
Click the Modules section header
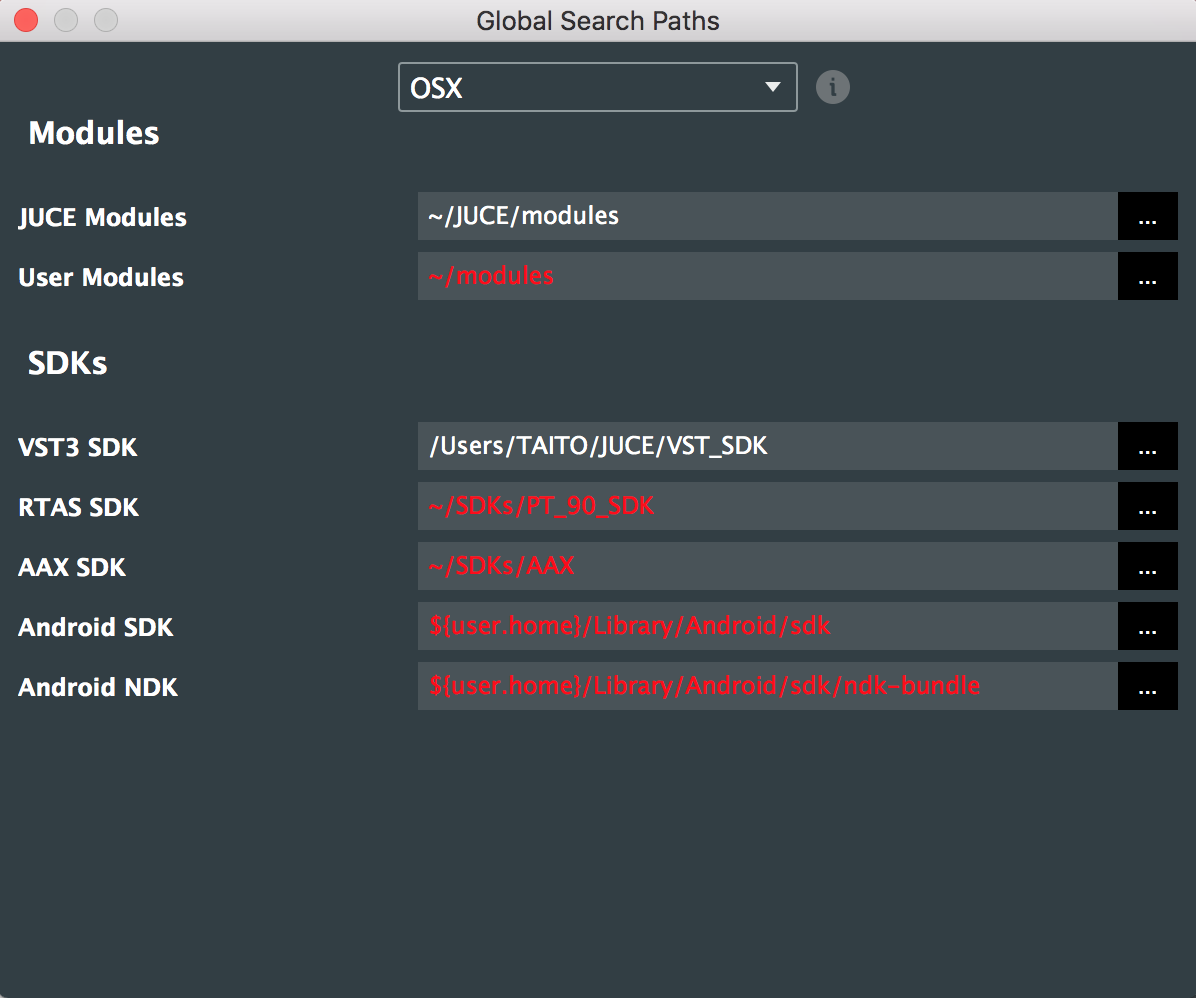(x=93, y=132)
